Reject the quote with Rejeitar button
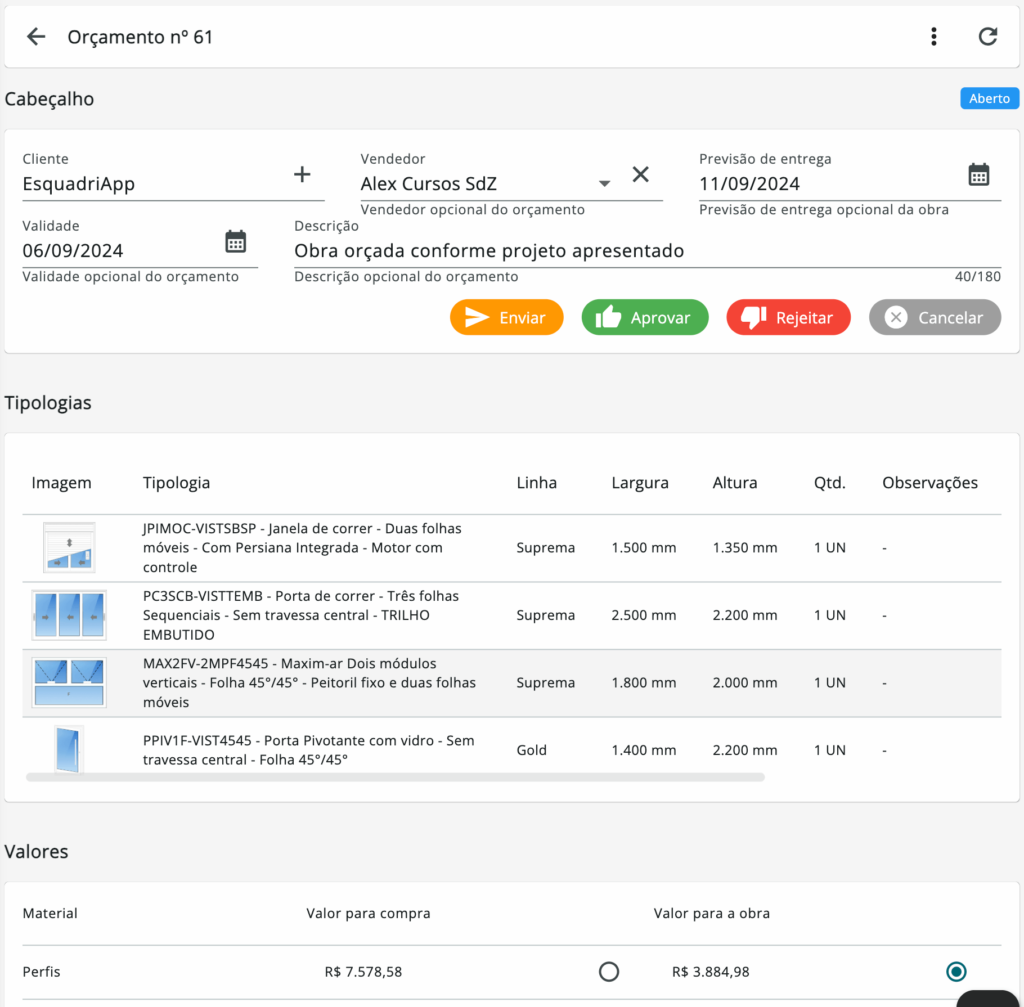1024x1007 pixels. click(x=788, y=317)
